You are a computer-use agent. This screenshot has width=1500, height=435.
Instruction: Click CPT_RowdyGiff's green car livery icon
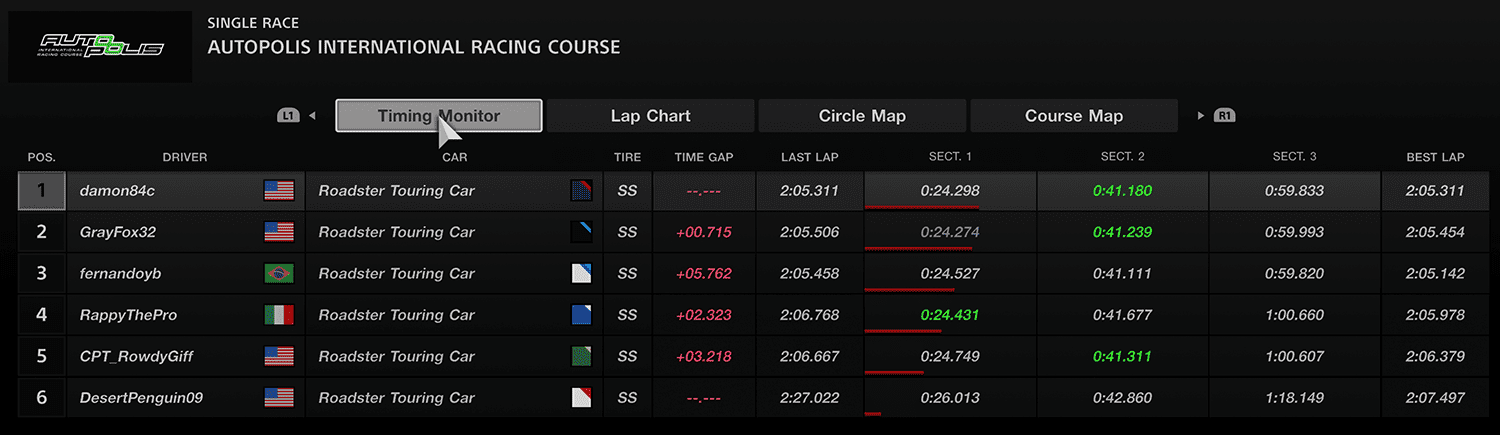pyautogui.click(x=582, y=356)
